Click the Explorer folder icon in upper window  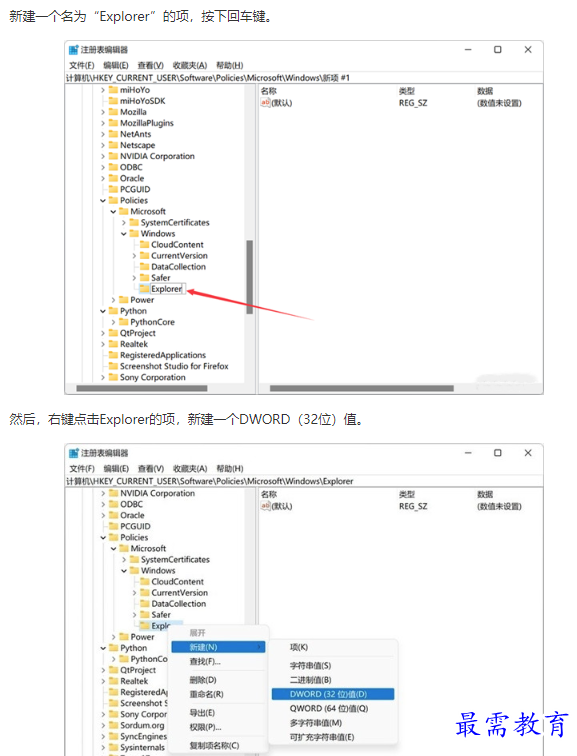pos(145,289)
